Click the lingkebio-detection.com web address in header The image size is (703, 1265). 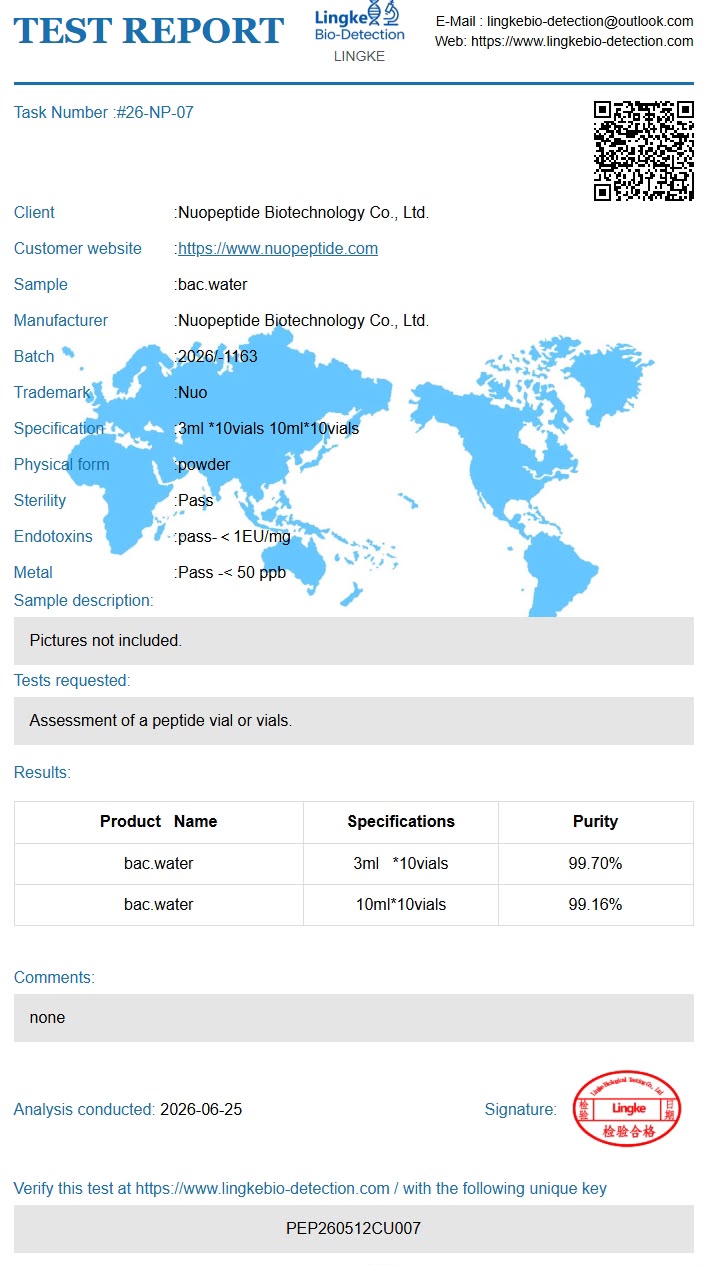[x=582, y=42]
